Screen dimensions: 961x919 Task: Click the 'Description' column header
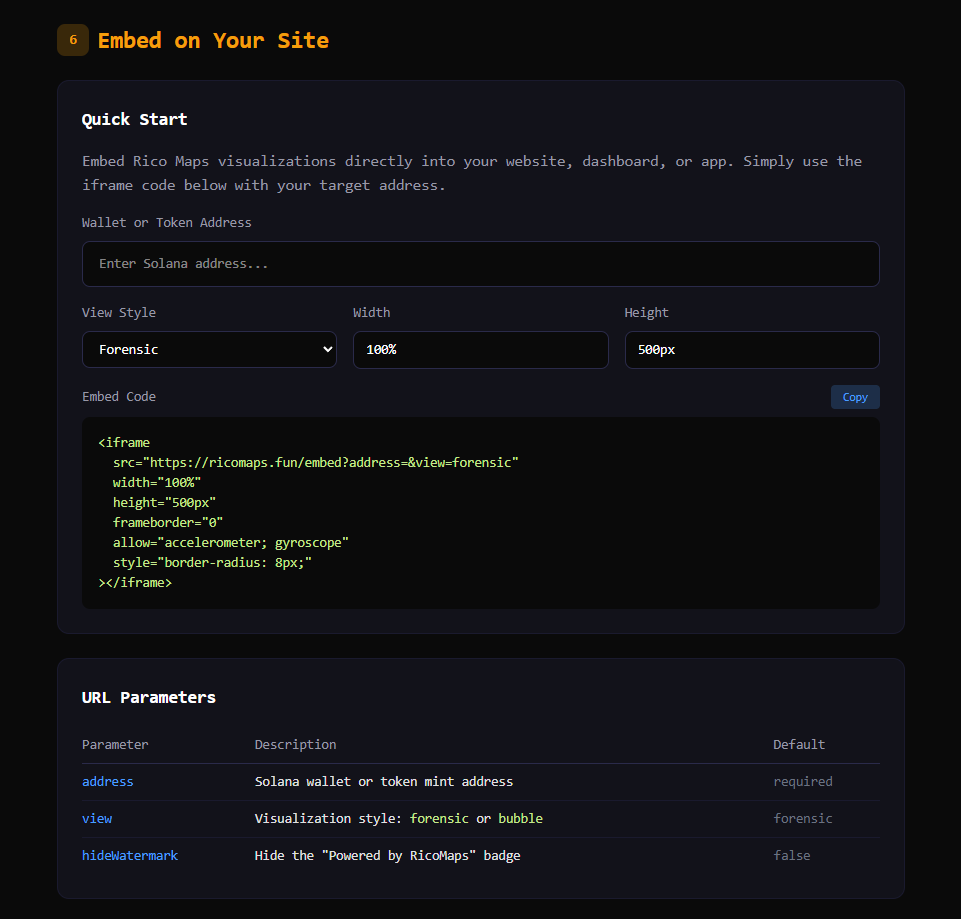tap(295, 744)
